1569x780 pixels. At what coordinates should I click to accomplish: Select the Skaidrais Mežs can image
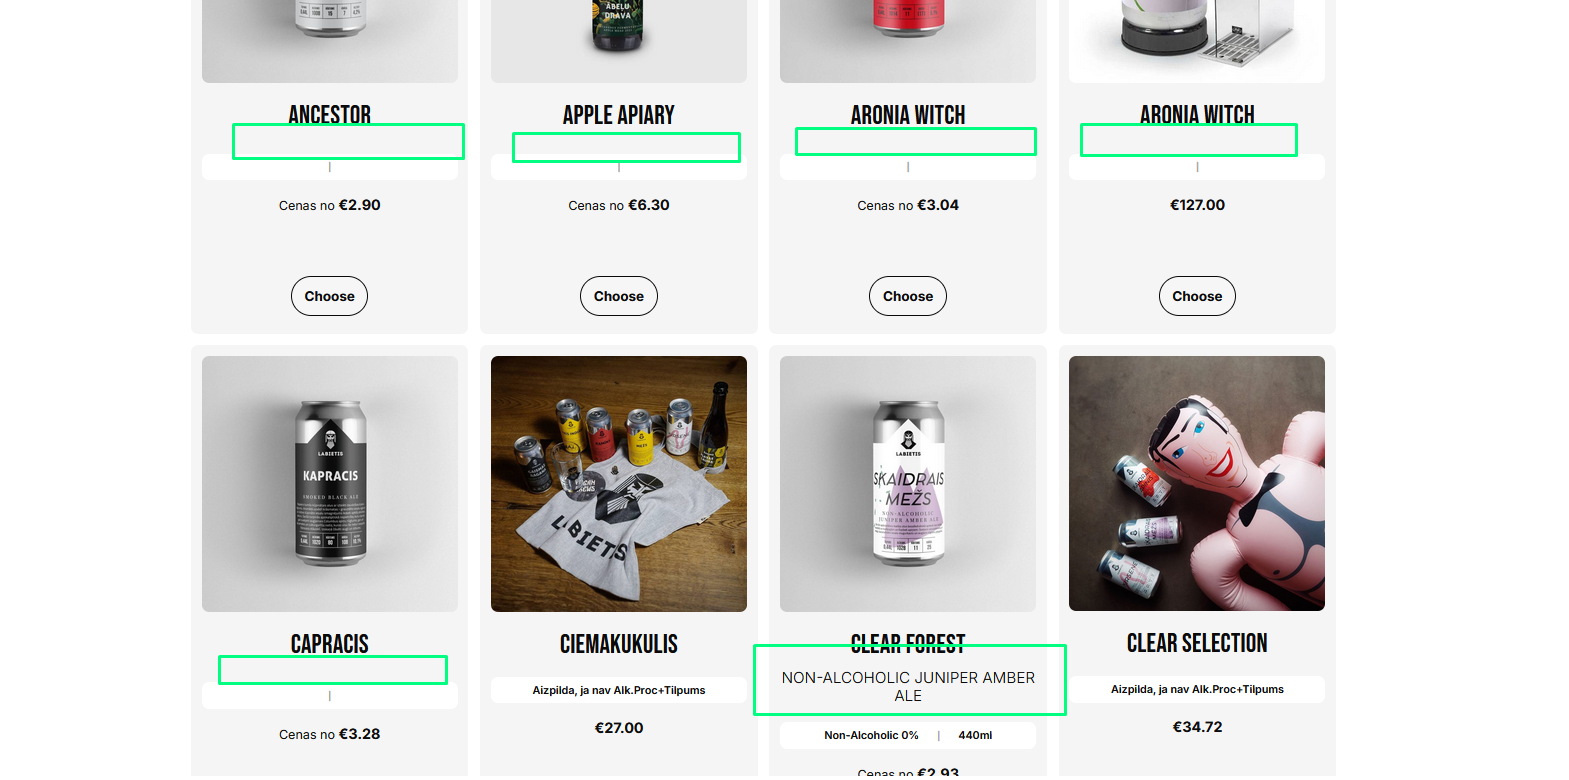(x=907, y=484)
